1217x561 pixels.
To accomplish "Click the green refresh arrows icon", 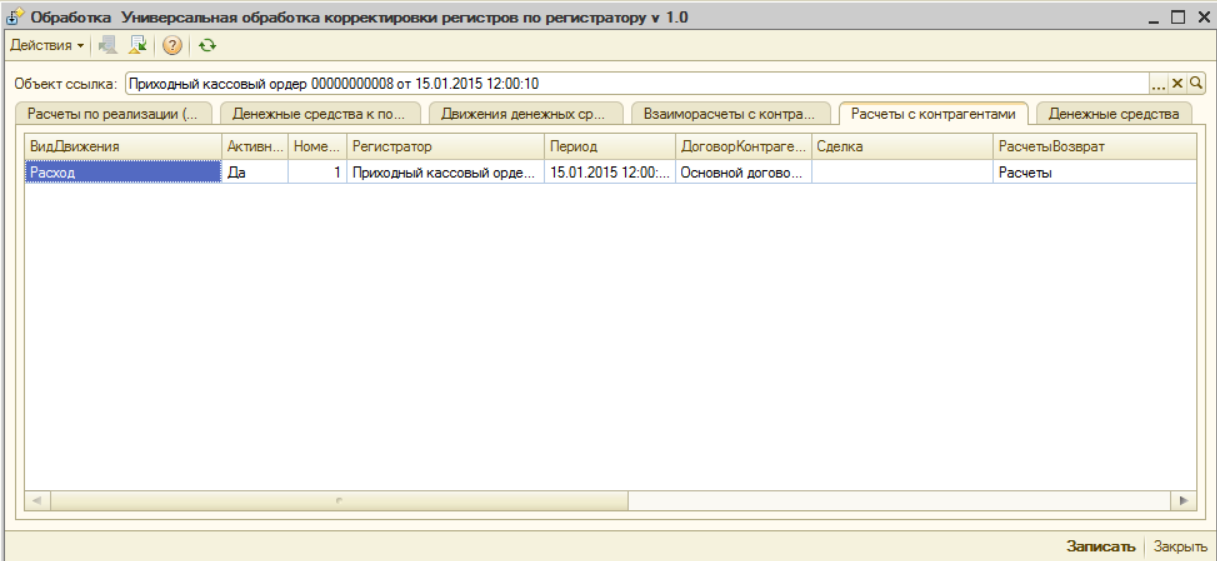I will pos(207,45).
